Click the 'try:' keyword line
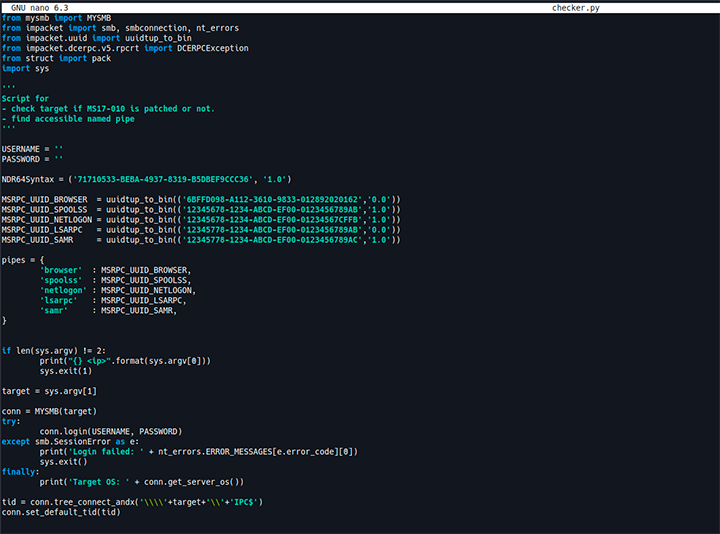Viewport: 720px width, 534px height. [x=11, y=422]
